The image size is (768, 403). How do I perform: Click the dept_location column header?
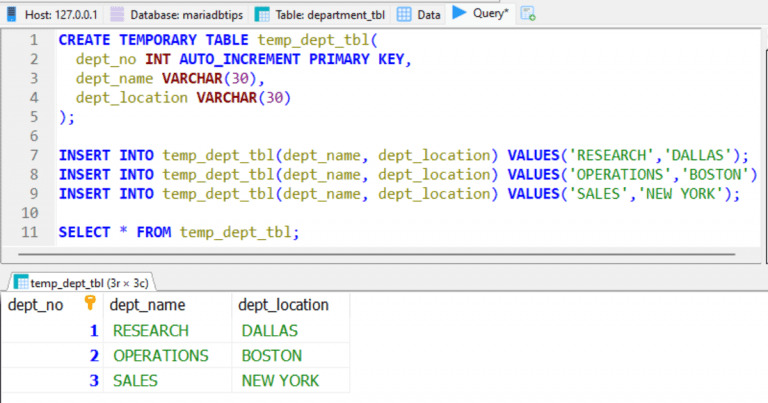coord(290,305)
